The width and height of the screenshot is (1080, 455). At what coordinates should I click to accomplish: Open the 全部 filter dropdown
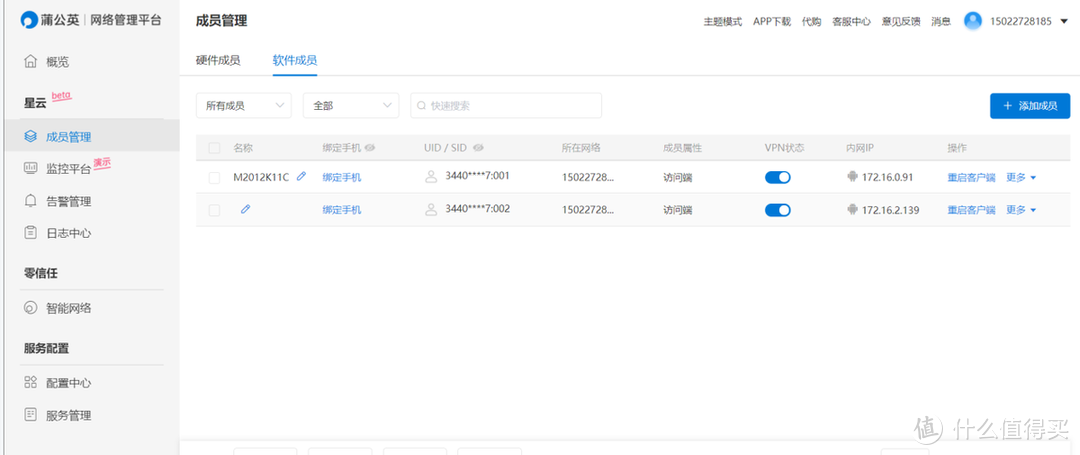351,105
